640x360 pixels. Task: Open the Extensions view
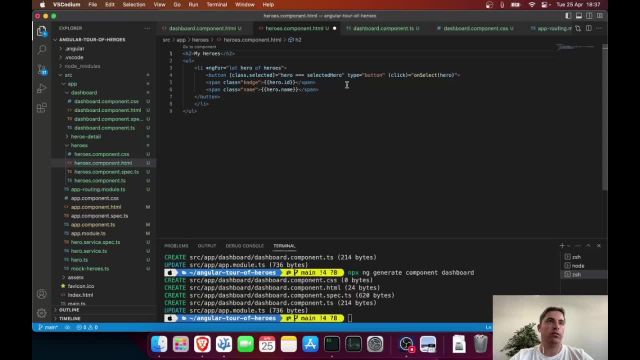pyautogui.click(x=41, y=108)
